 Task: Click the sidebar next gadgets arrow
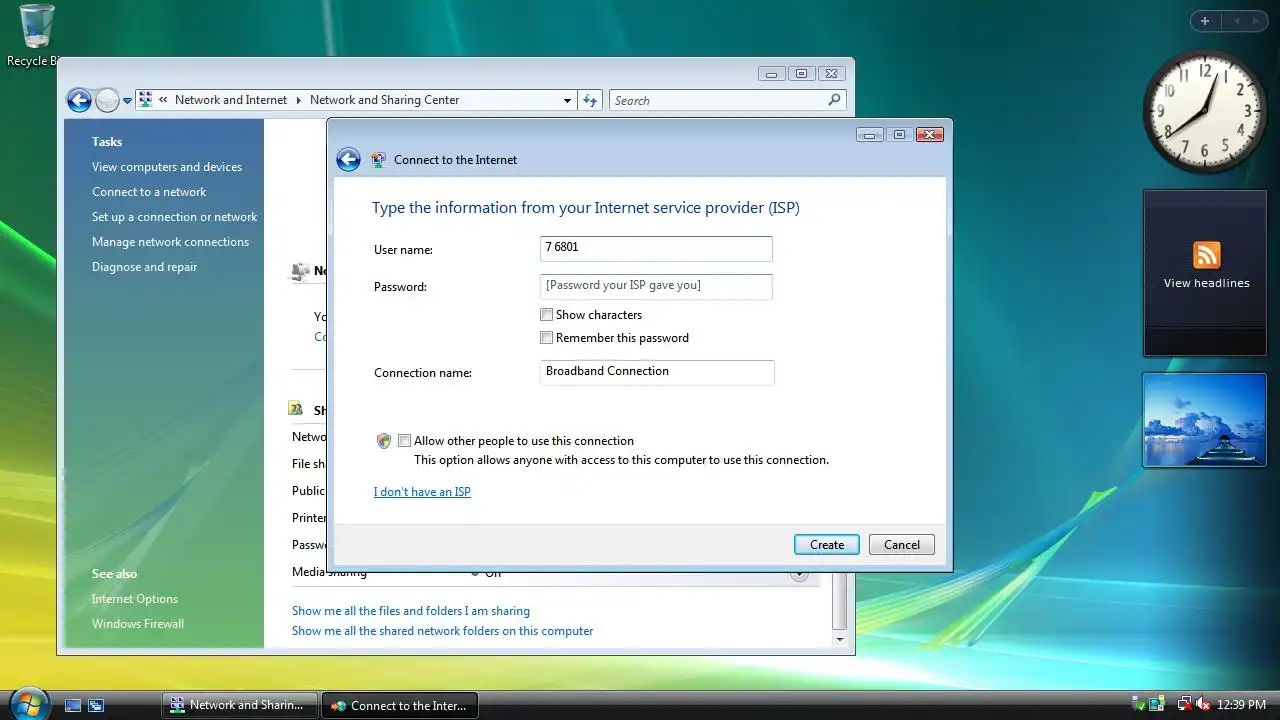tap(1256, 21)
